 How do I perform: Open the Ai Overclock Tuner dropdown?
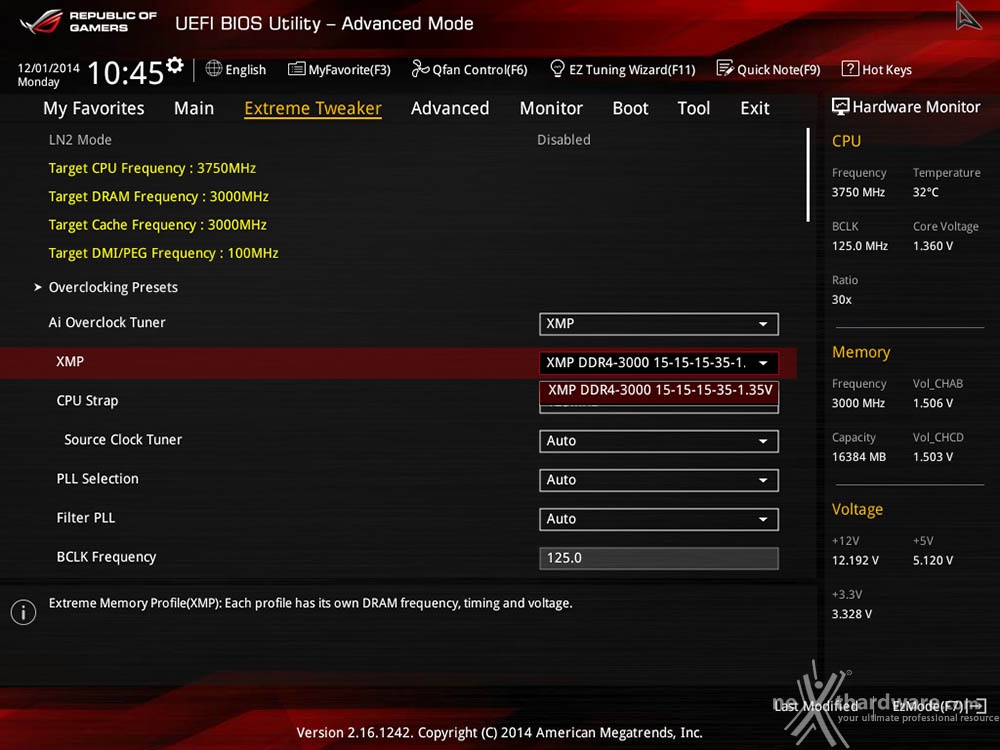pos(658,324)
